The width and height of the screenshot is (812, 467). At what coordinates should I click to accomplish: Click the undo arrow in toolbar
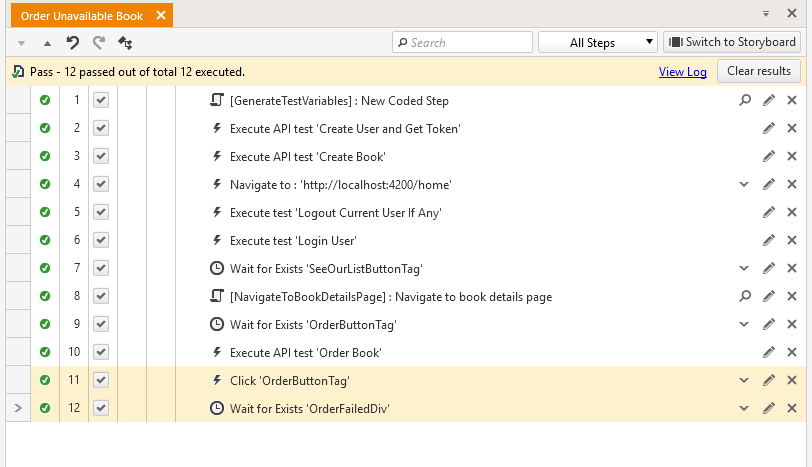coord(73,42)
